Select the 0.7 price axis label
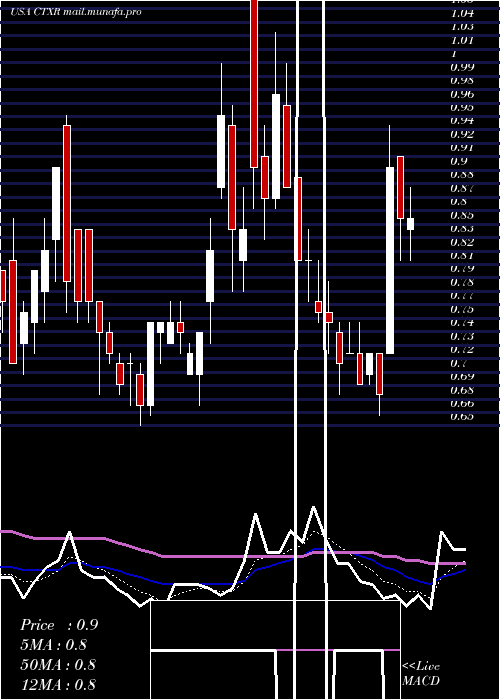 tap(459, 363)
